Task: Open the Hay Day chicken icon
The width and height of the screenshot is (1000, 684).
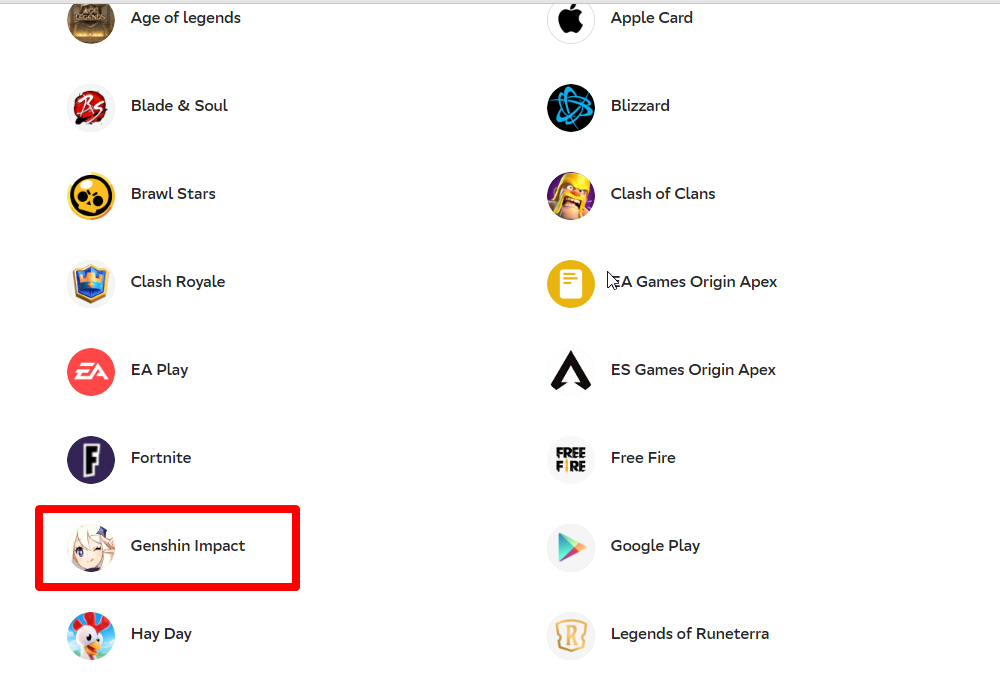Action: (x=91, y=636)
